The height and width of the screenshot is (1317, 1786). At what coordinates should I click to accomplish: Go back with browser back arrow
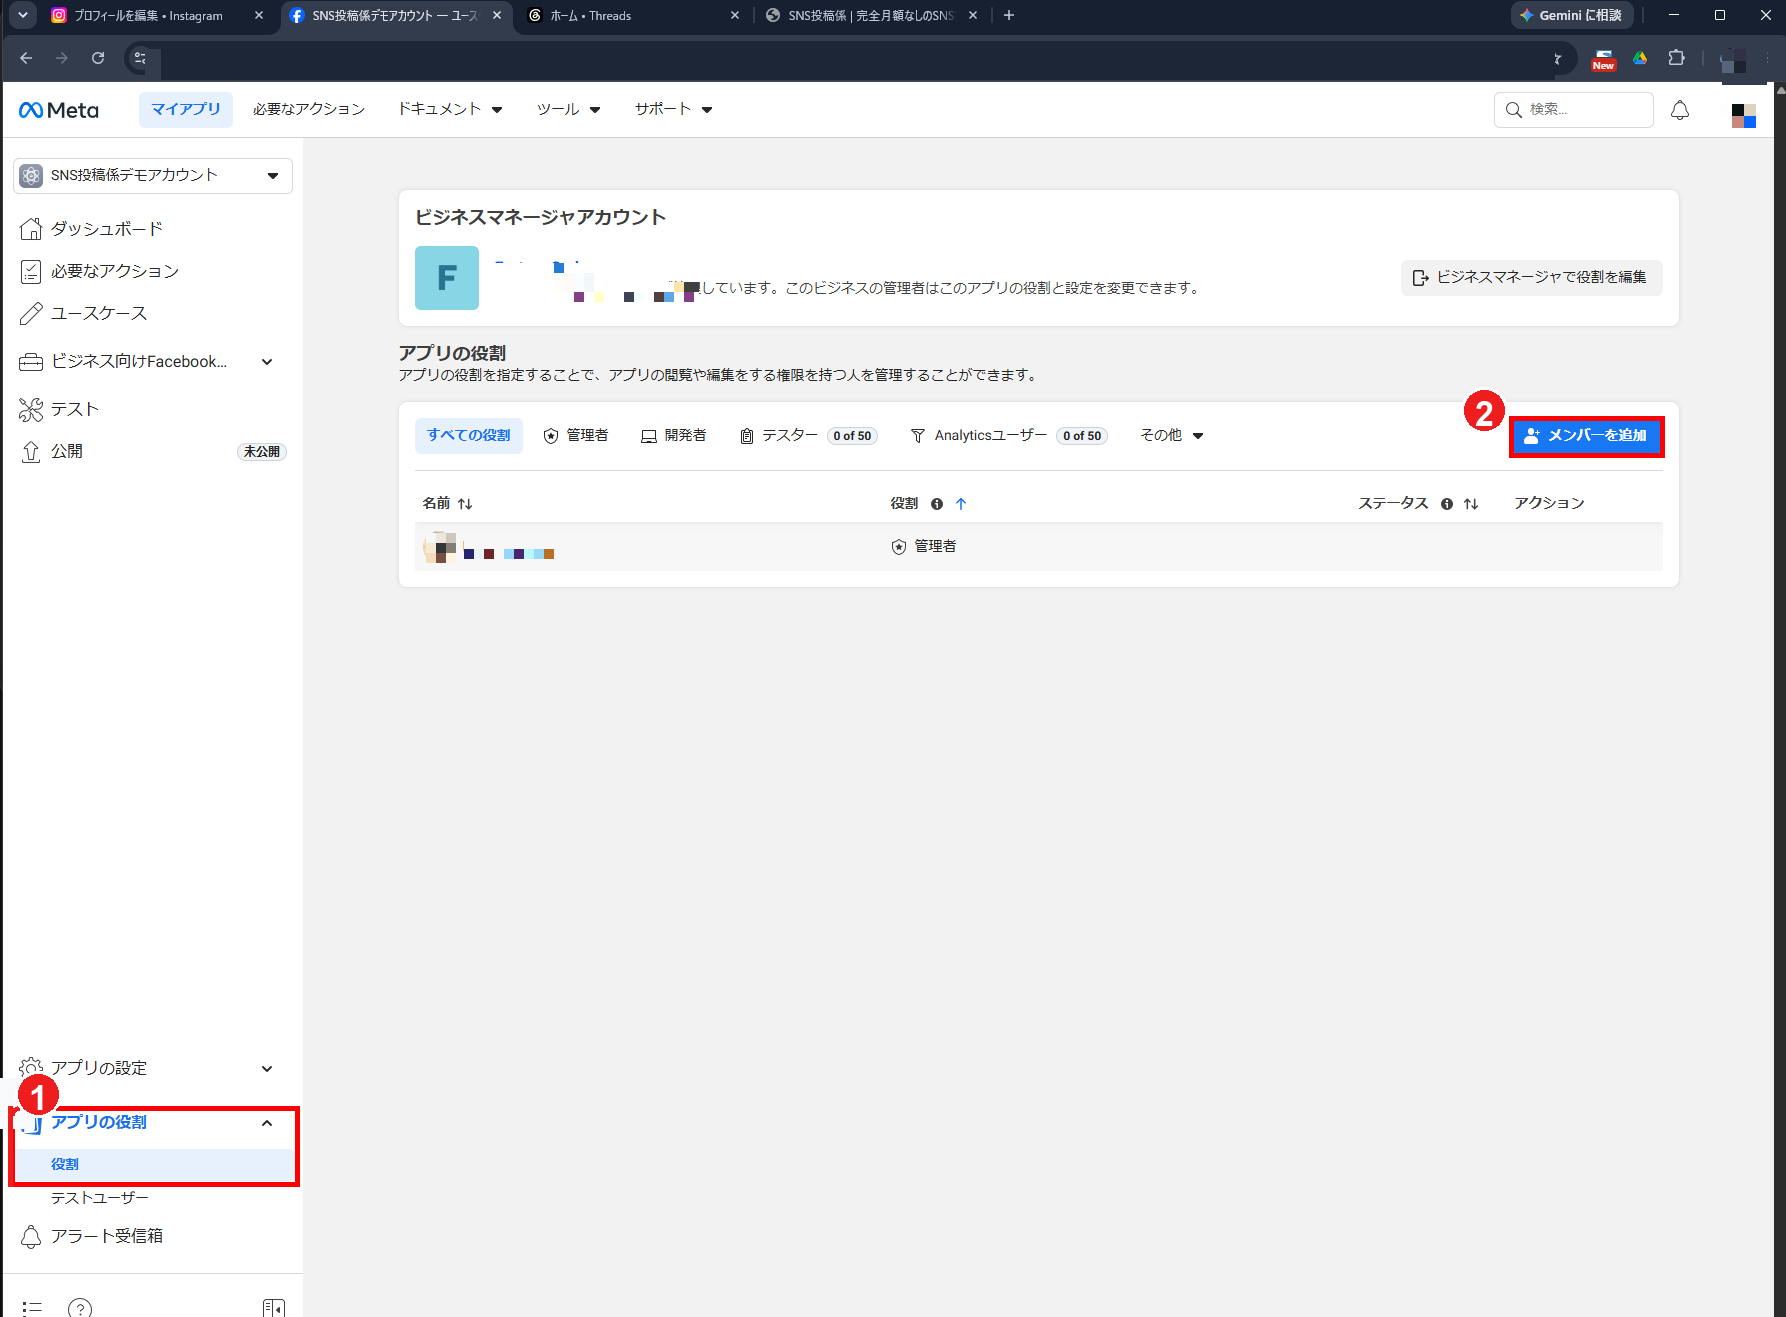pos(26,58)
